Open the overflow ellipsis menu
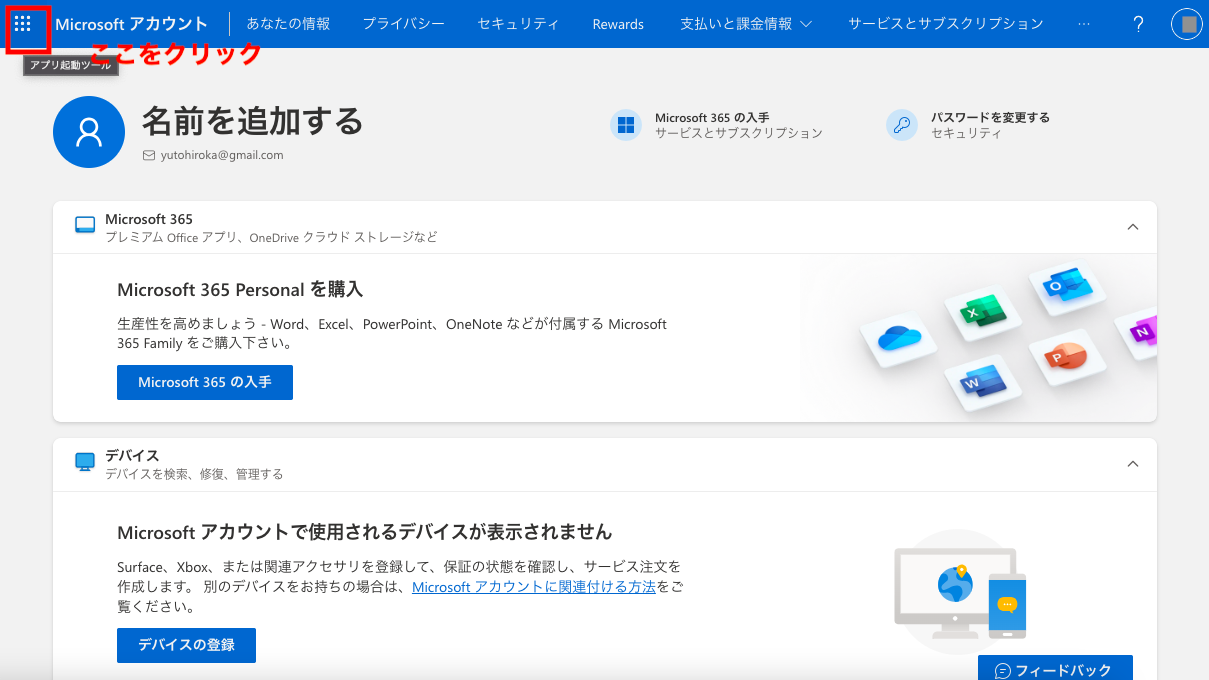Image resolution: width=1209 pixels, height=680 pixels. [1084, 23]
